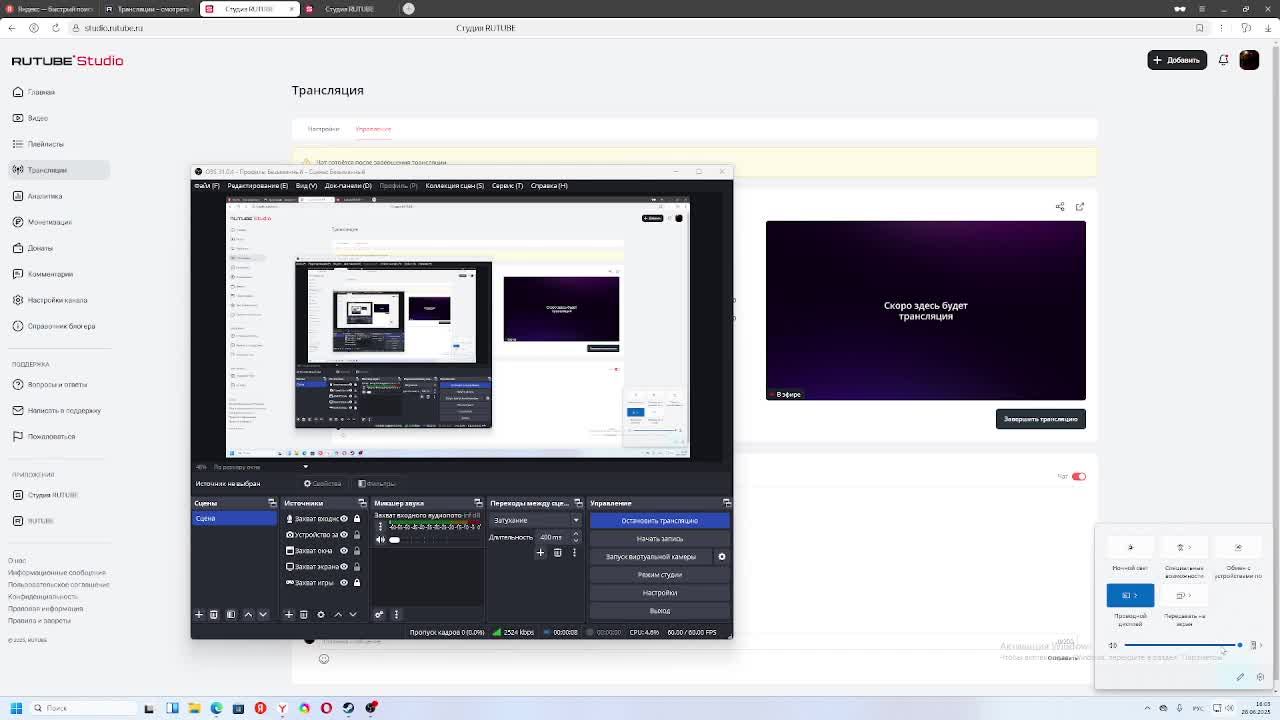Toggle visibility of Устройство захвата source
1280x720 pixels.
pyautogui.click(x=344, y=535)
